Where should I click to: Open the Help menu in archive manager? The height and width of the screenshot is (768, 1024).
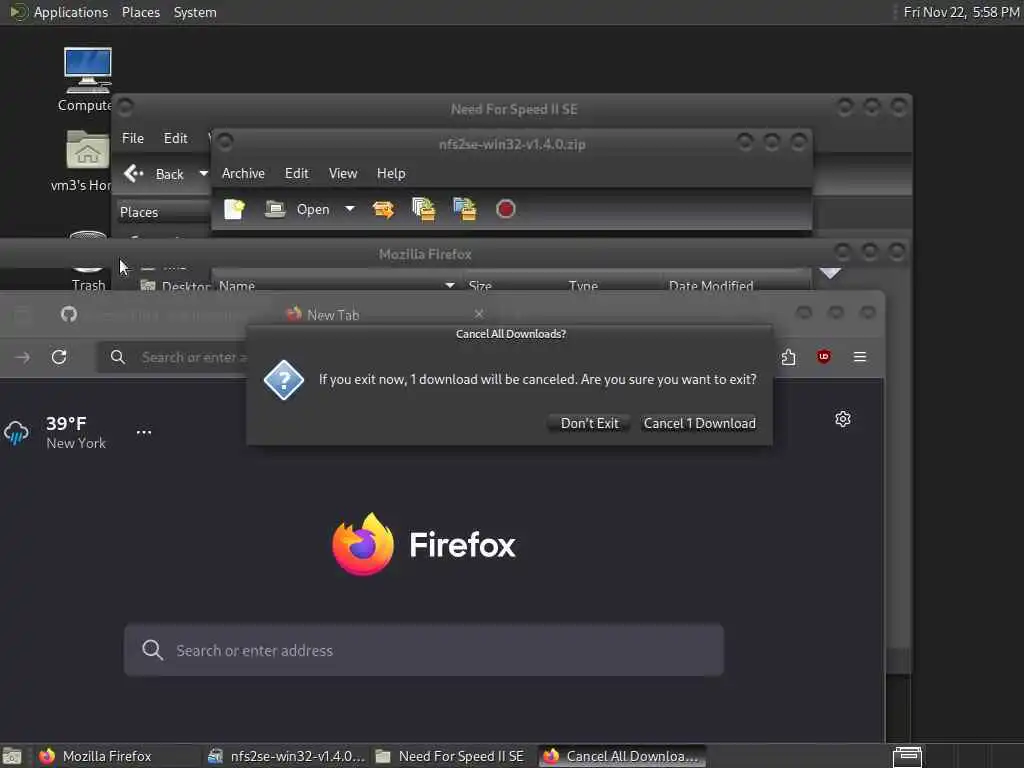[x=391, y=173]
